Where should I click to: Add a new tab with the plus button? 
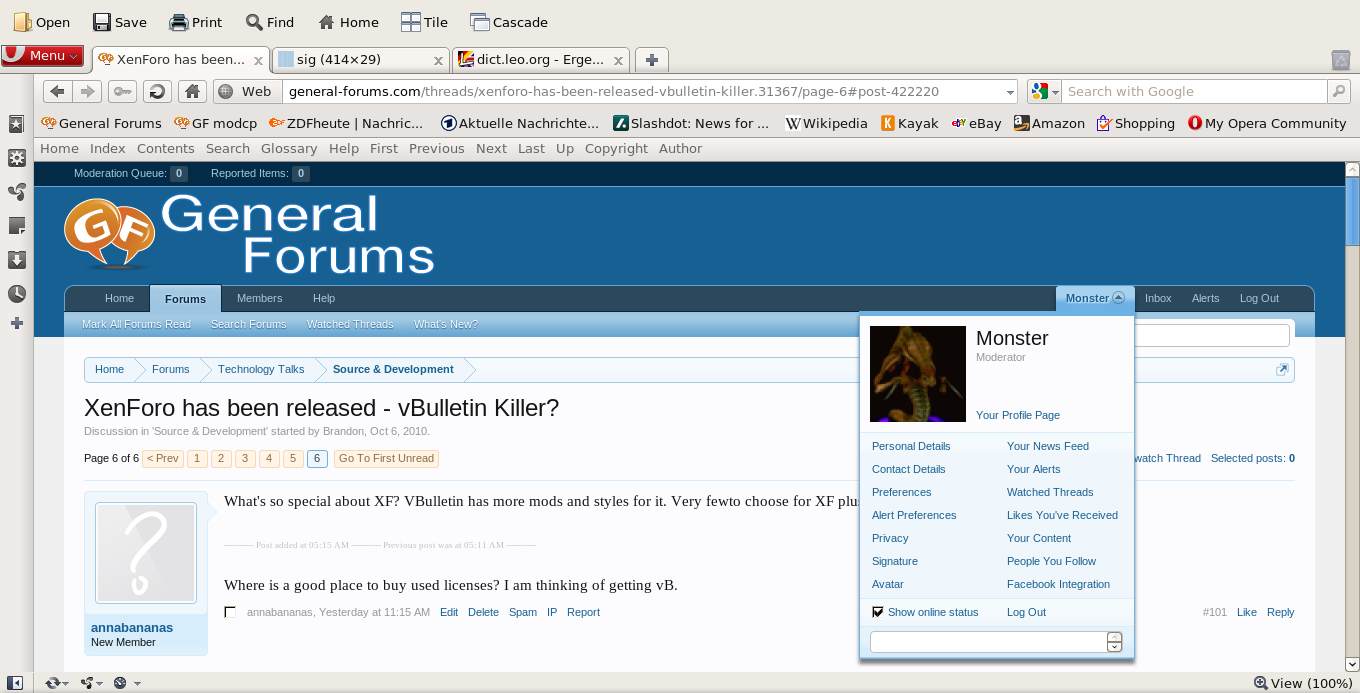pos(652,60)
